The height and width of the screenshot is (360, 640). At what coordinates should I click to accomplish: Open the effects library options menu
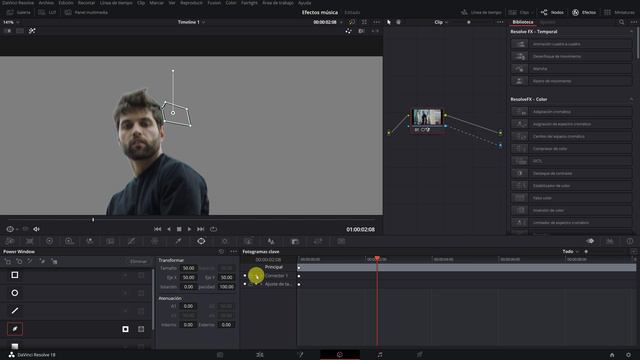pos(633,22)
